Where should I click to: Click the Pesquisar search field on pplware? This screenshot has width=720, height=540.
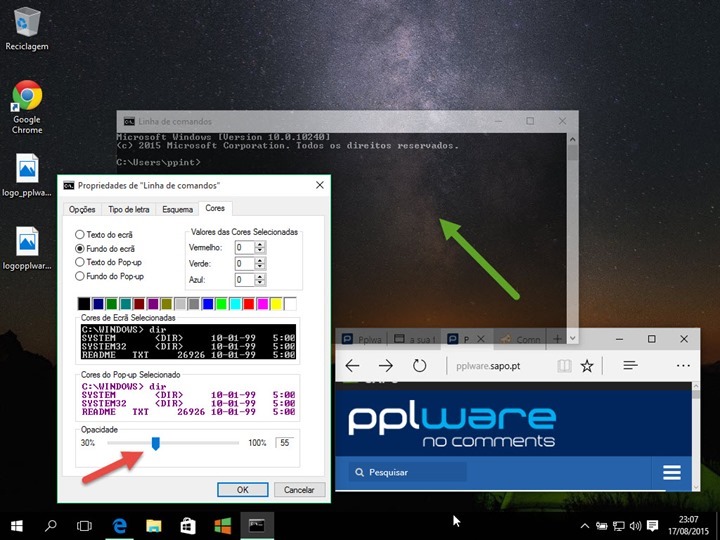click(408, 472)
